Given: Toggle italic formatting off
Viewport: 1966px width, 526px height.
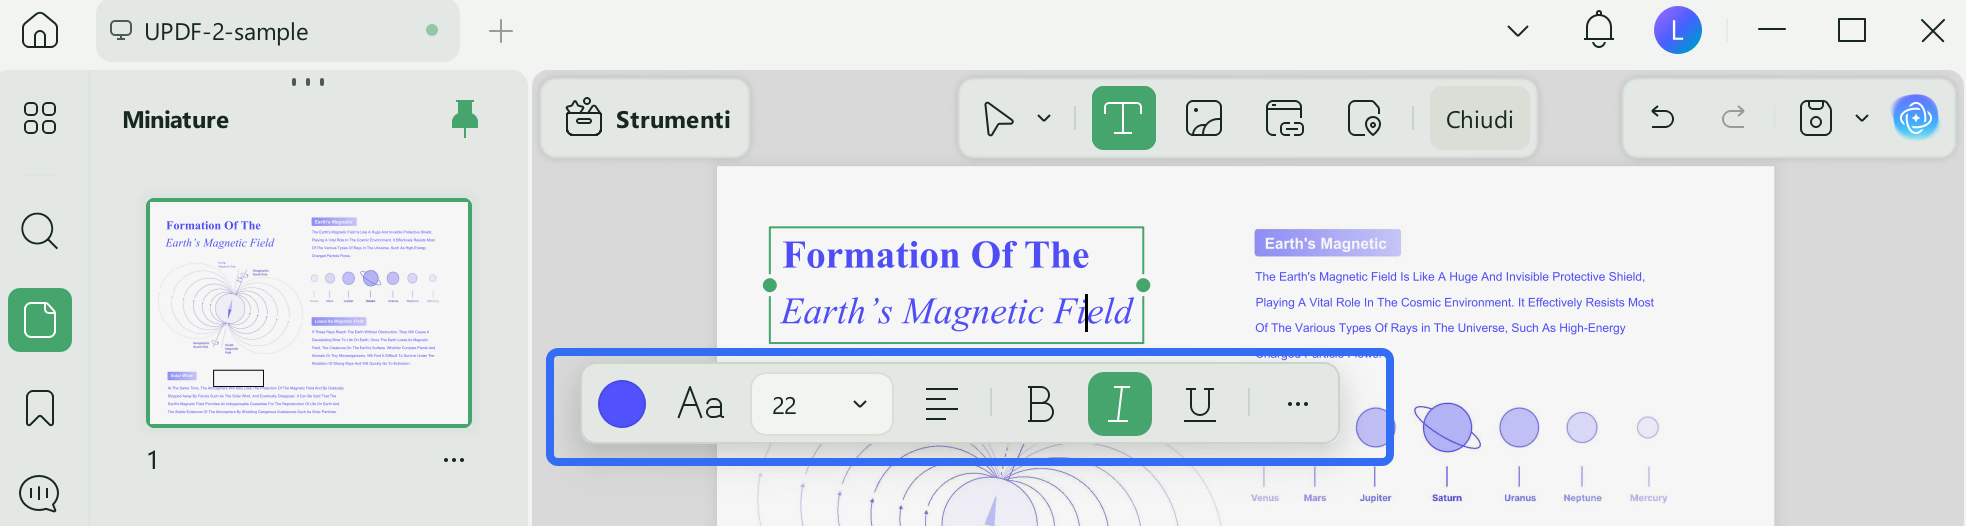Looking at the screenshot, I should point(1120,404).
